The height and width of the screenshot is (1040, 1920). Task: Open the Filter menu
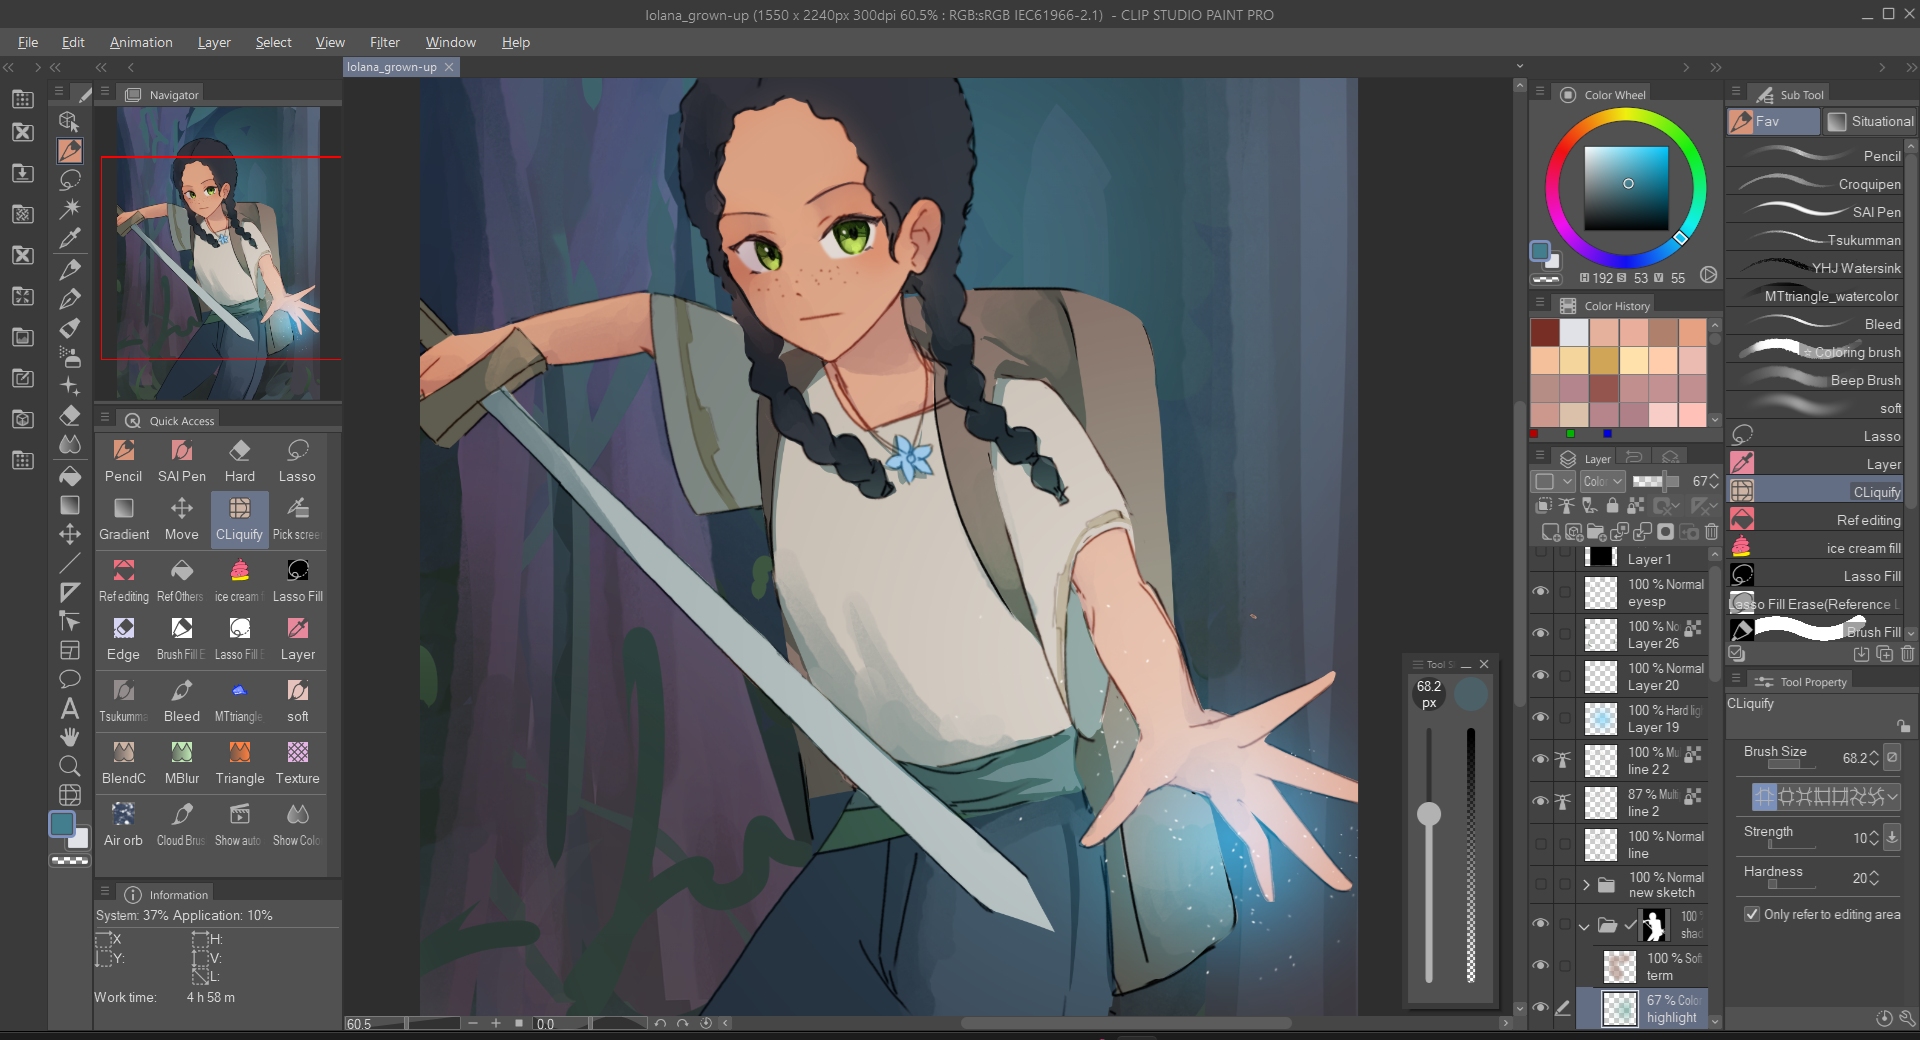pyautogui.click(x=384, y=42)
